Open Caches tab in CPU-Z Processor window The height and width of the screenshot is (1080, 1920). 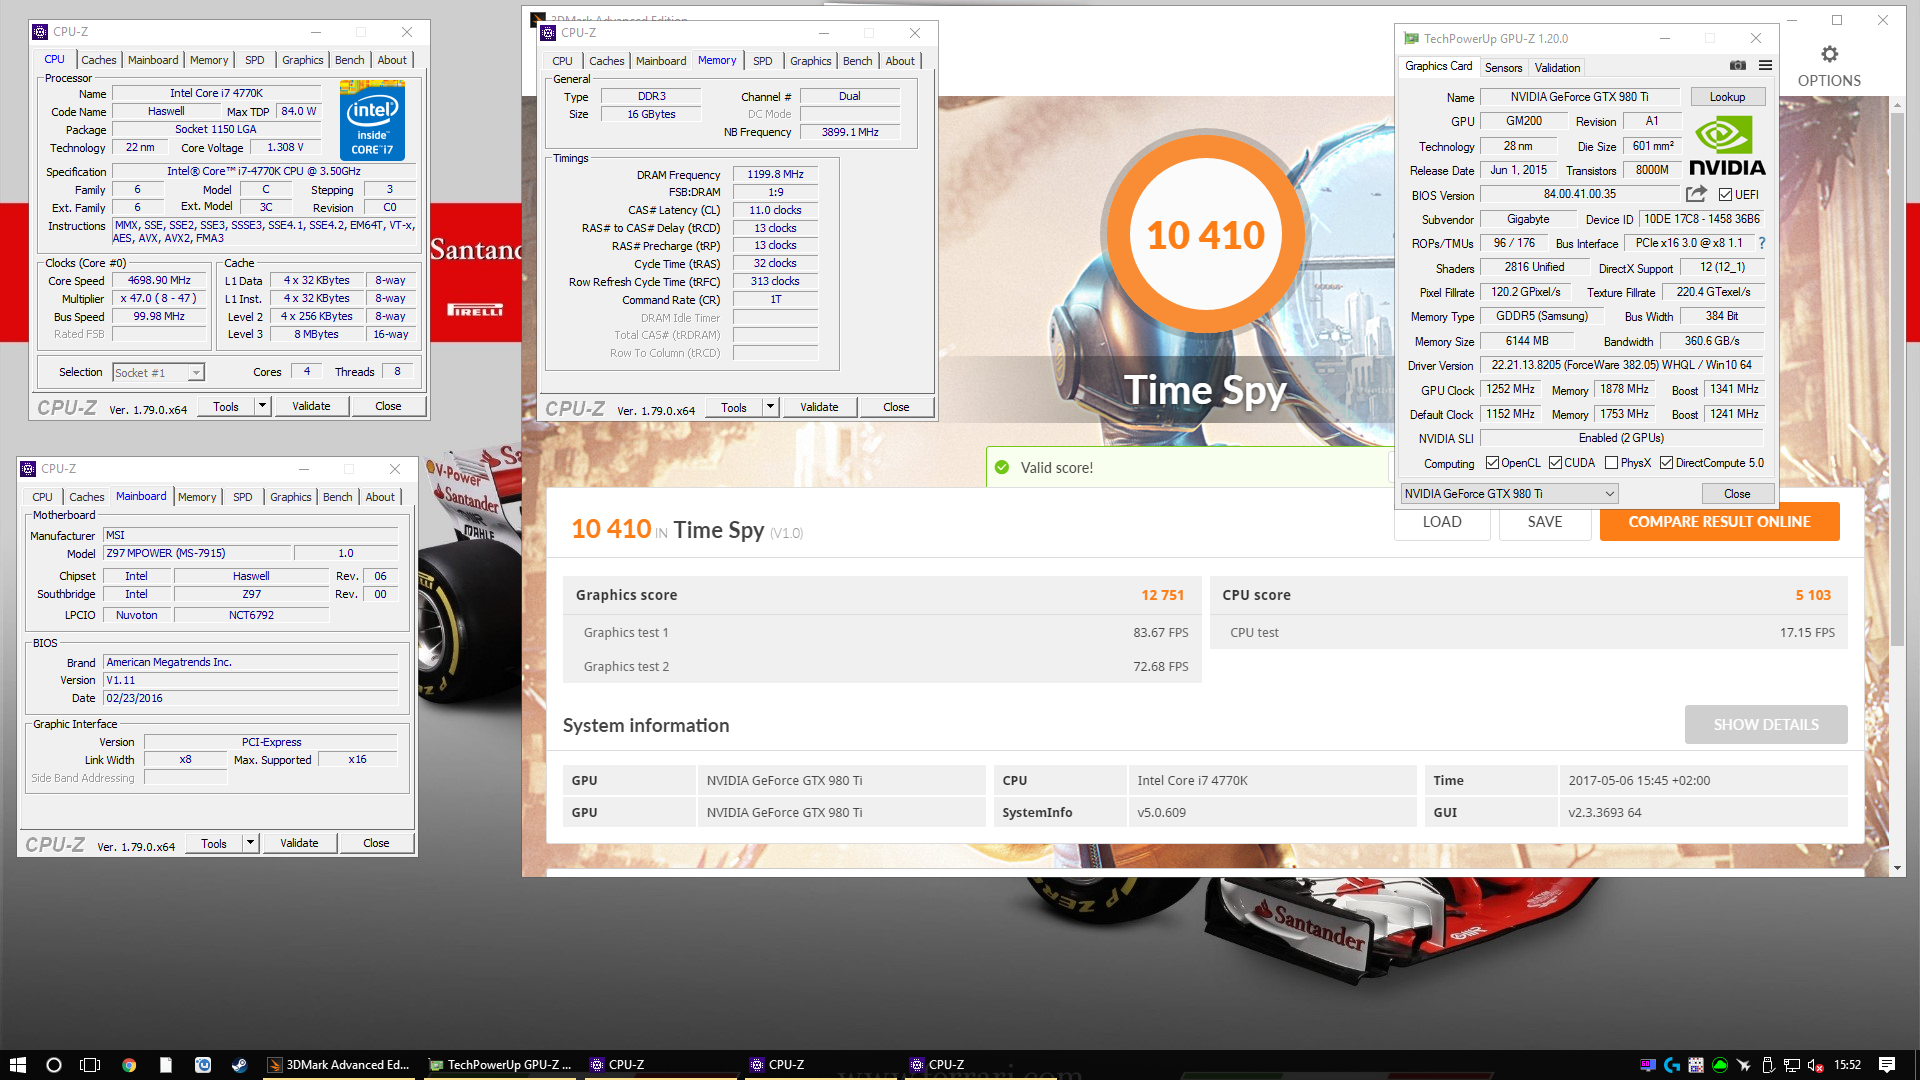pyautogui.click(x=98, y=60)
